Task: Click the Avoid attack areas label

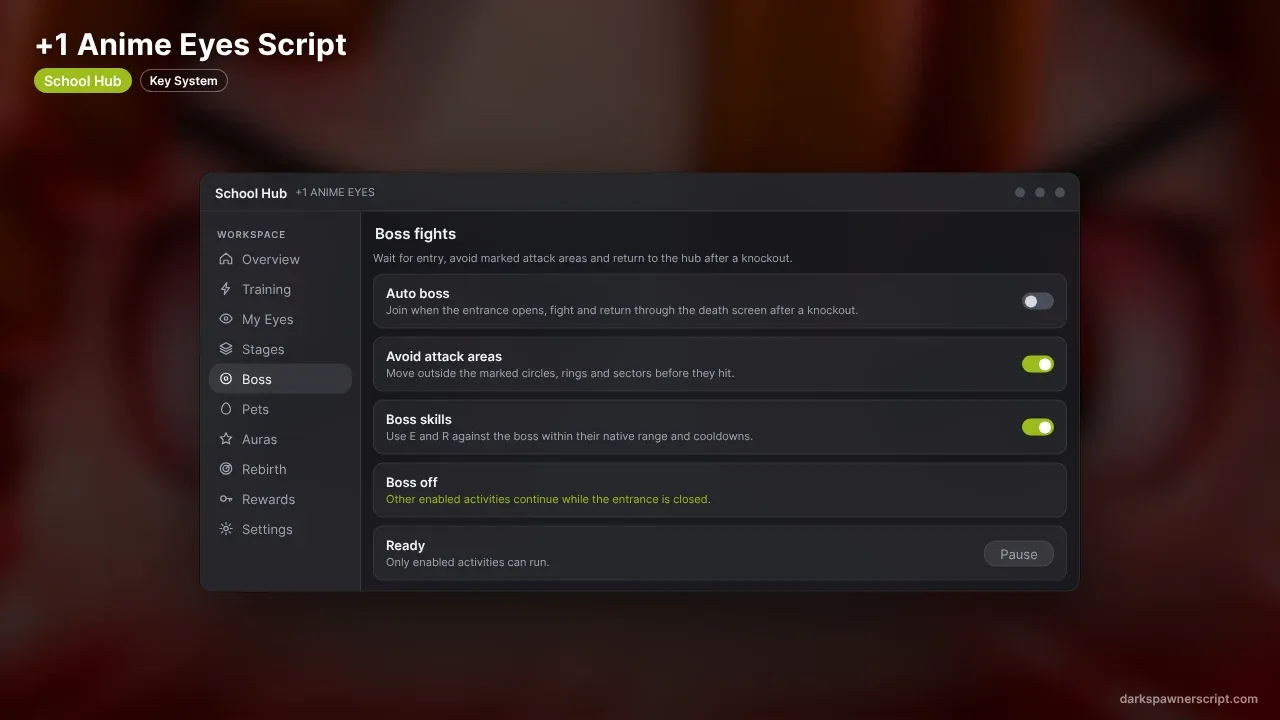Action: point(444,357)
